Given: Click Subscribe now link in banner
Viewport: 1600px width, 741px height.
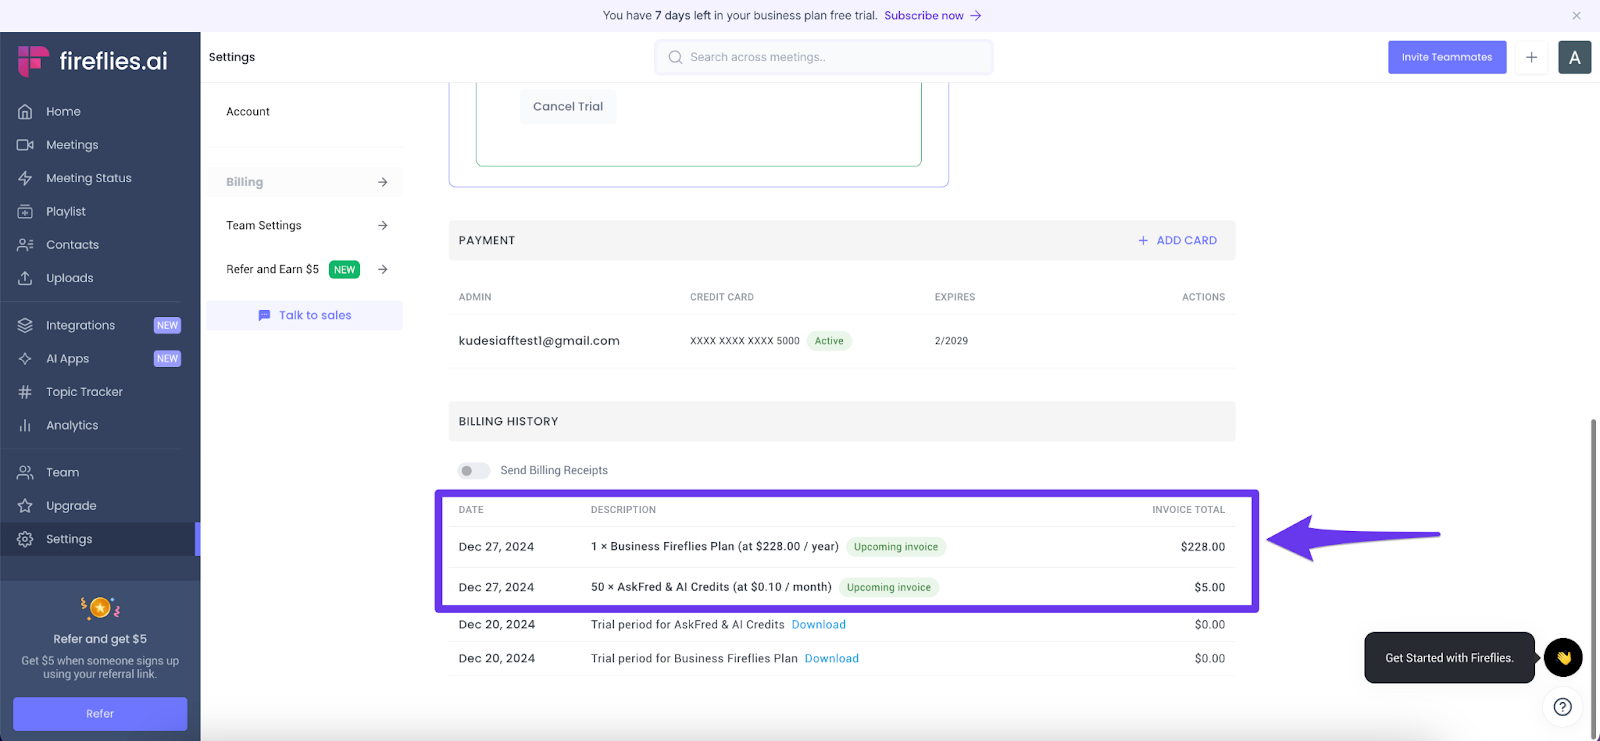Looking at the screenshot, I should coord(933,15).
